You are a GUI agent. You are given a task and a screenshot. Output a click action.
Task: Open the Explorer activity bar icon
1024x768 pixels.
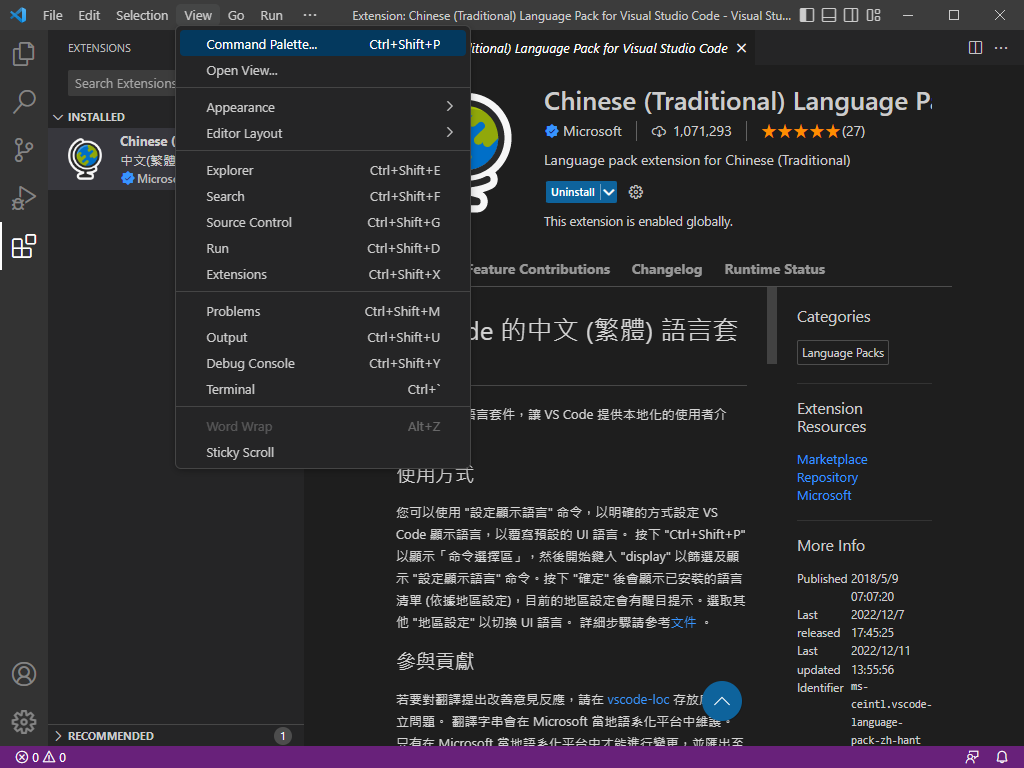[x=24, y=54]
